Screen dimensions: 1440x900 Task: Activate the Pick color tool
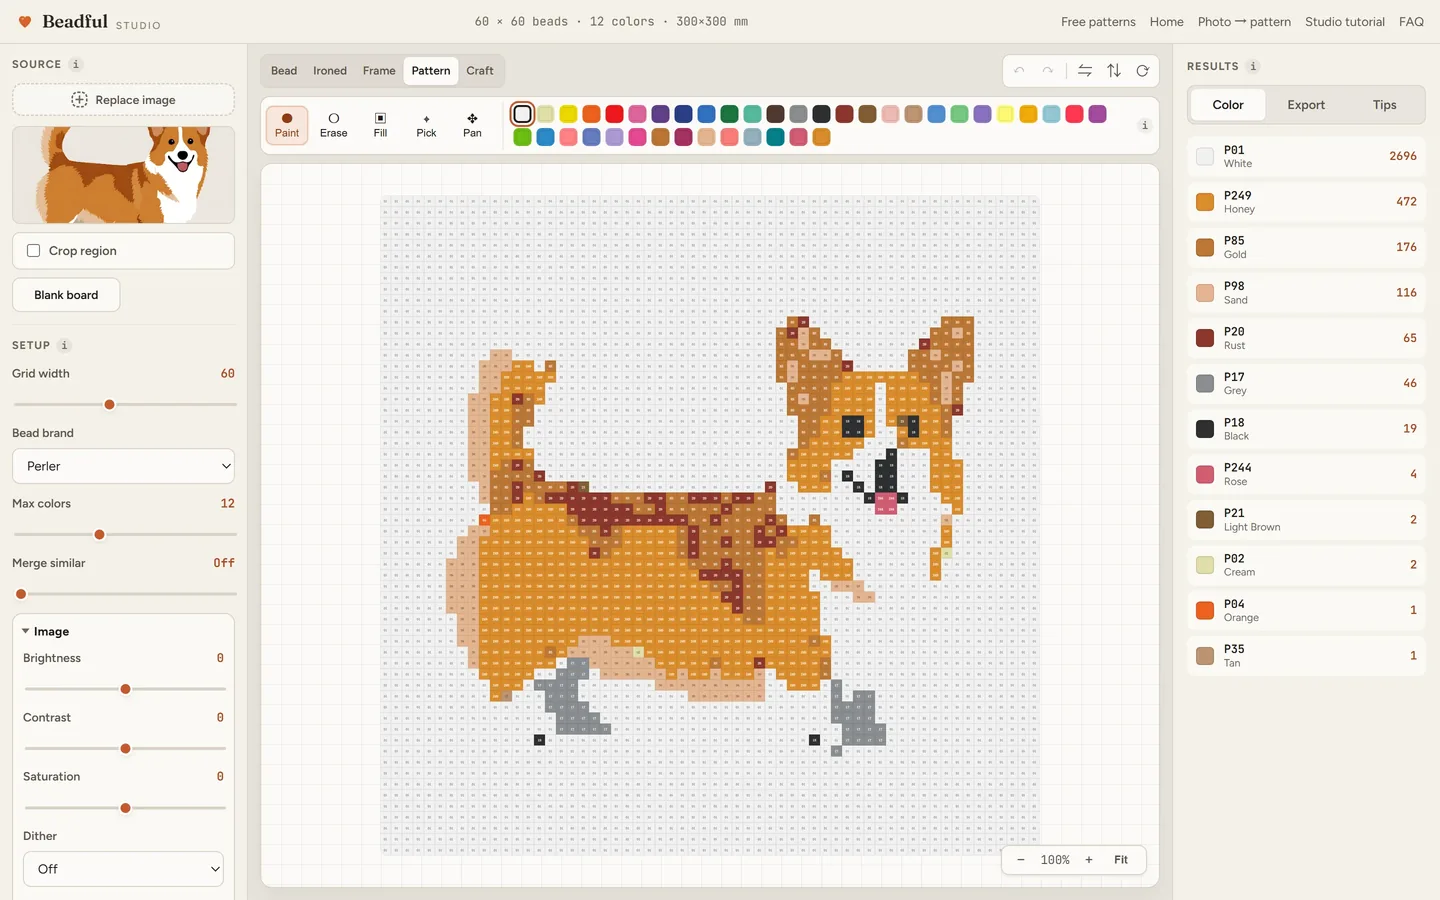pyautogui.click(x=426, y=125)
